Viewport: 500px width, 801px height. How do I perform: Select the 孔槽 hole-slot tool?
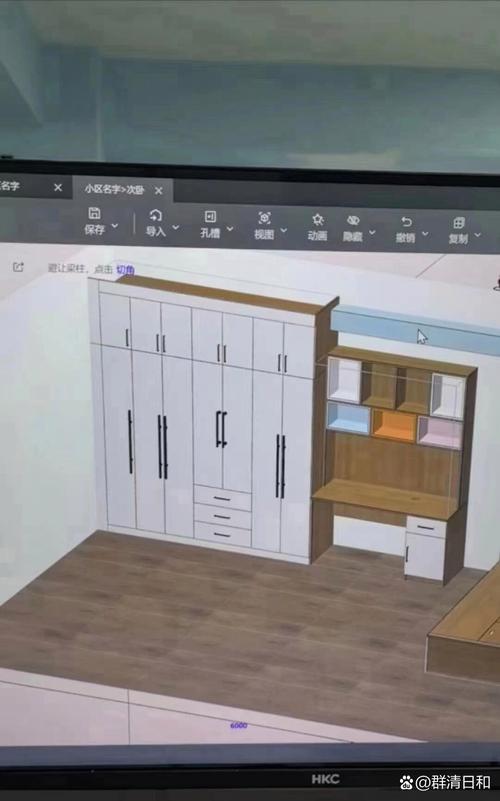tap(210, 224)
